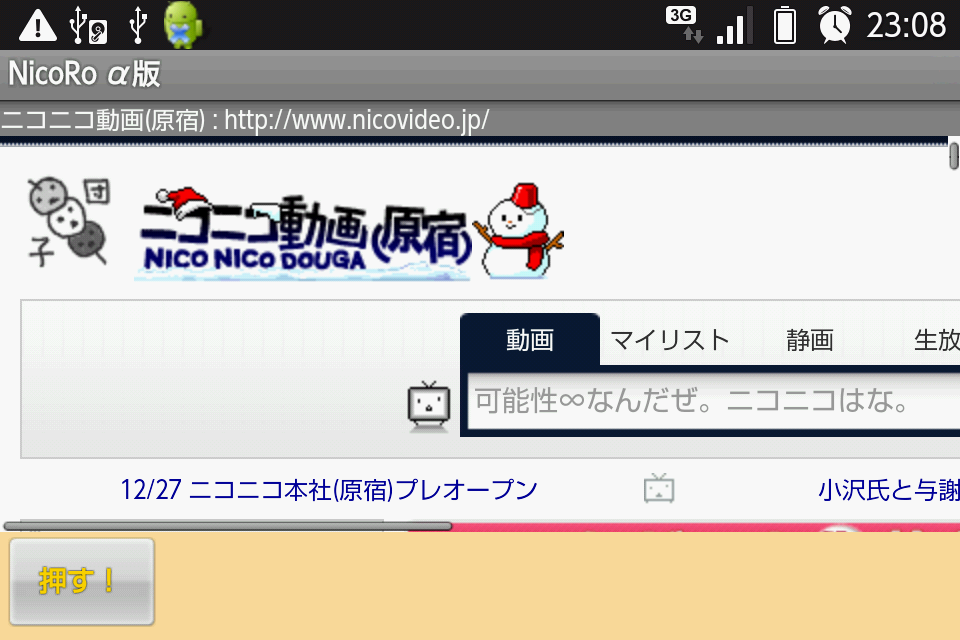
Task: Tap the USB debugging notification icon
Action: pos(88,26)
